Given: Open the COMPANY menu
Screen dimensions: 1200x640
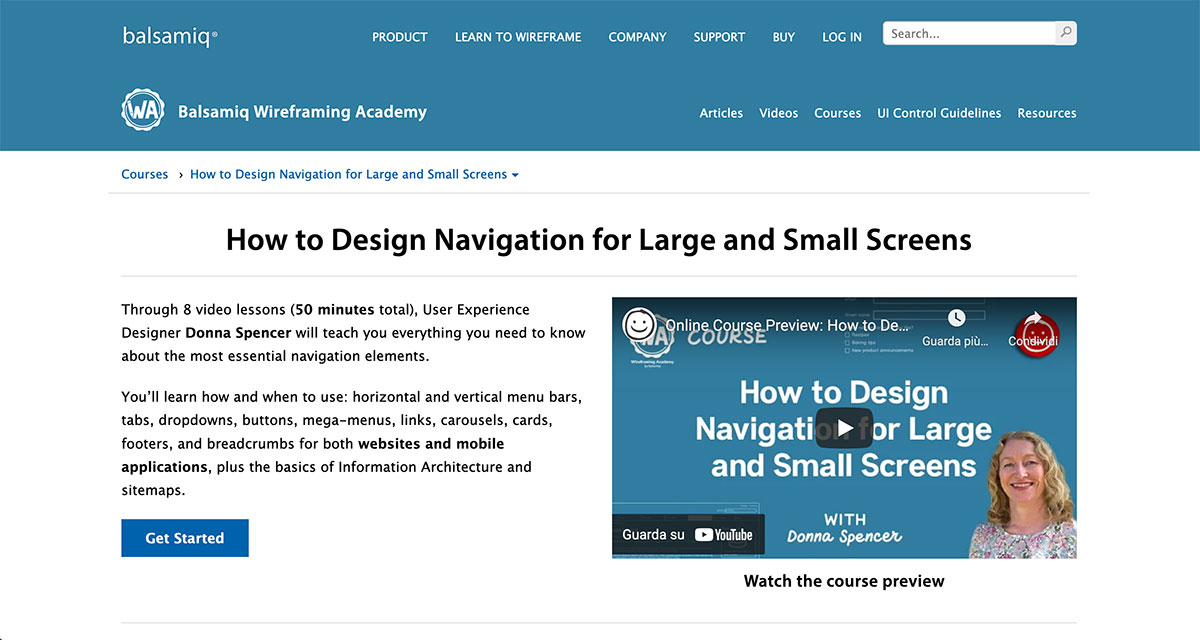Looking at the screenshot, I should pyautogui.click(x=637, y=37).
